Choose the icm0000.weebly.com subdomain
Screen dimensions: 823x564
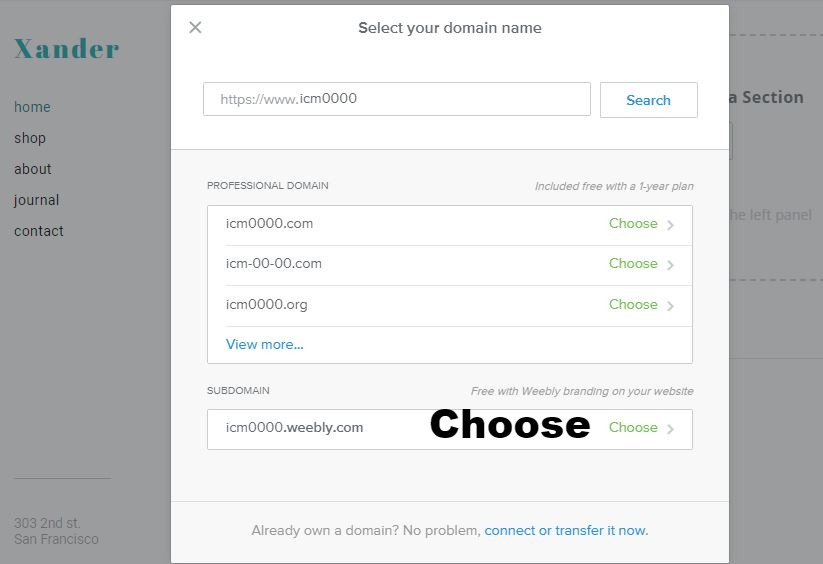[633, 428]
